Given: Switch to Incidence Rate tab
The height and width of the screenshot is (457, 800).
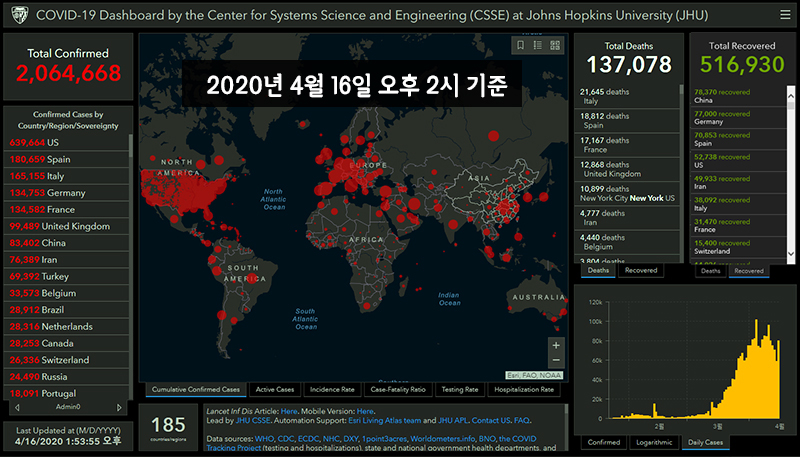Looking at the screenshot, I should click(x=332, y=390).
